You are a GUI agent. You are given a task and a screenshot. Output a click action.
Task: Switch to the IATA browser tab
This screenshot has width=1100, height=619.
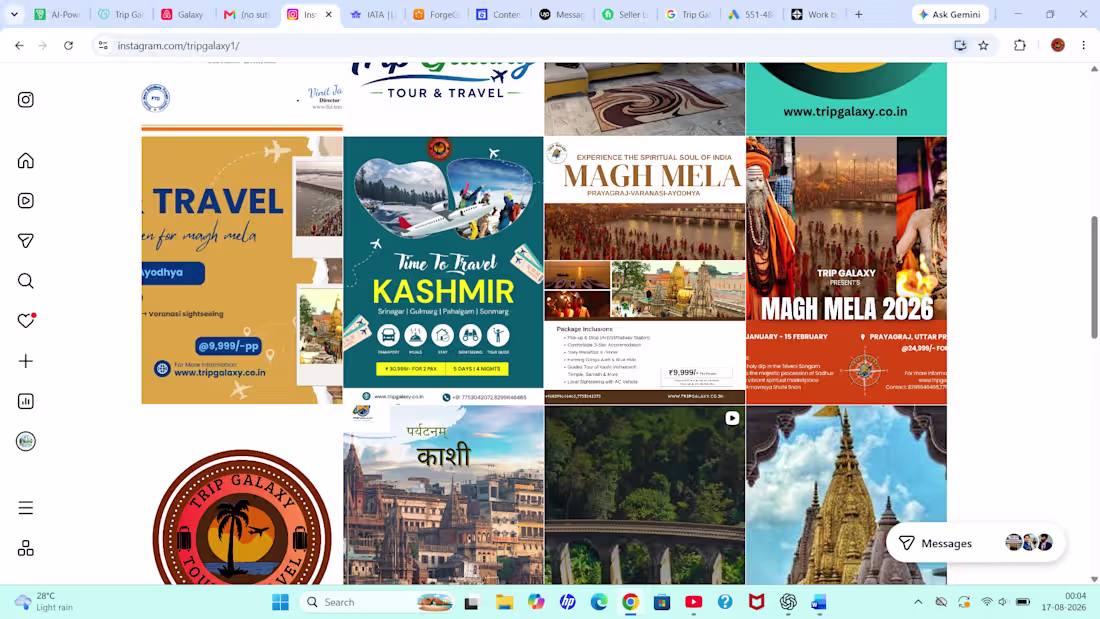click(373, 14)
